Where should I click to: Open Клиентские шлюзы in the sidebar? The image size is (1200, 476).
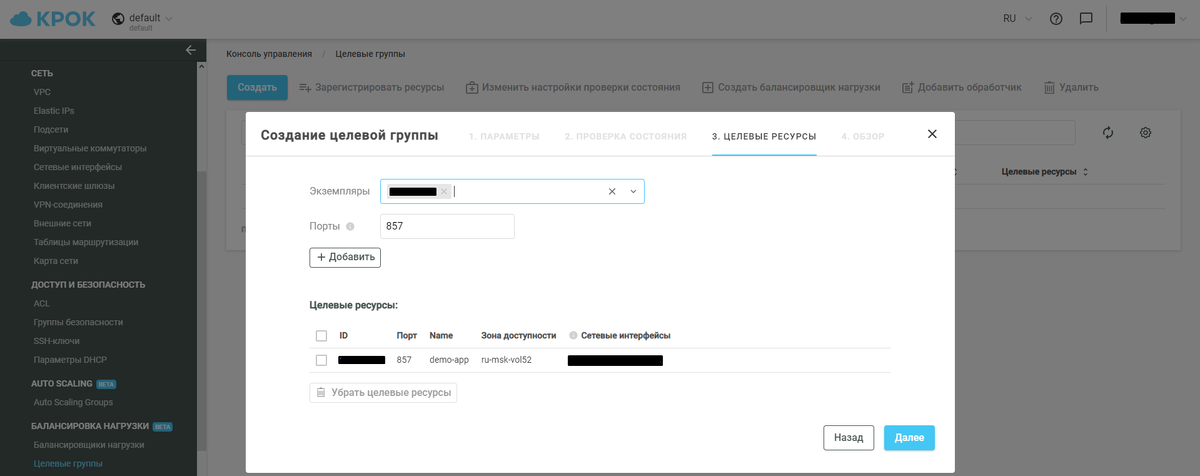74,185
